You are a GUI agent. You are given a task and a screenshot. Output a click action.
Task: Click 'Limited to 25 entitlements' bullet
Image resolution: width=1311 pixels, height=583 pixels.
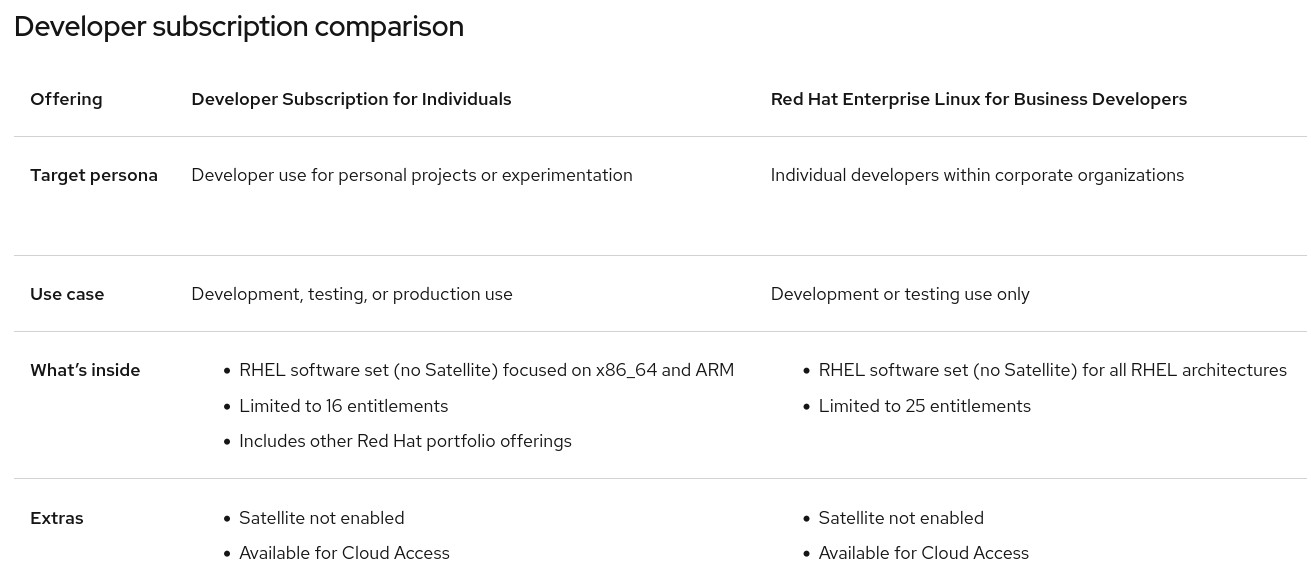pos(924,406)
